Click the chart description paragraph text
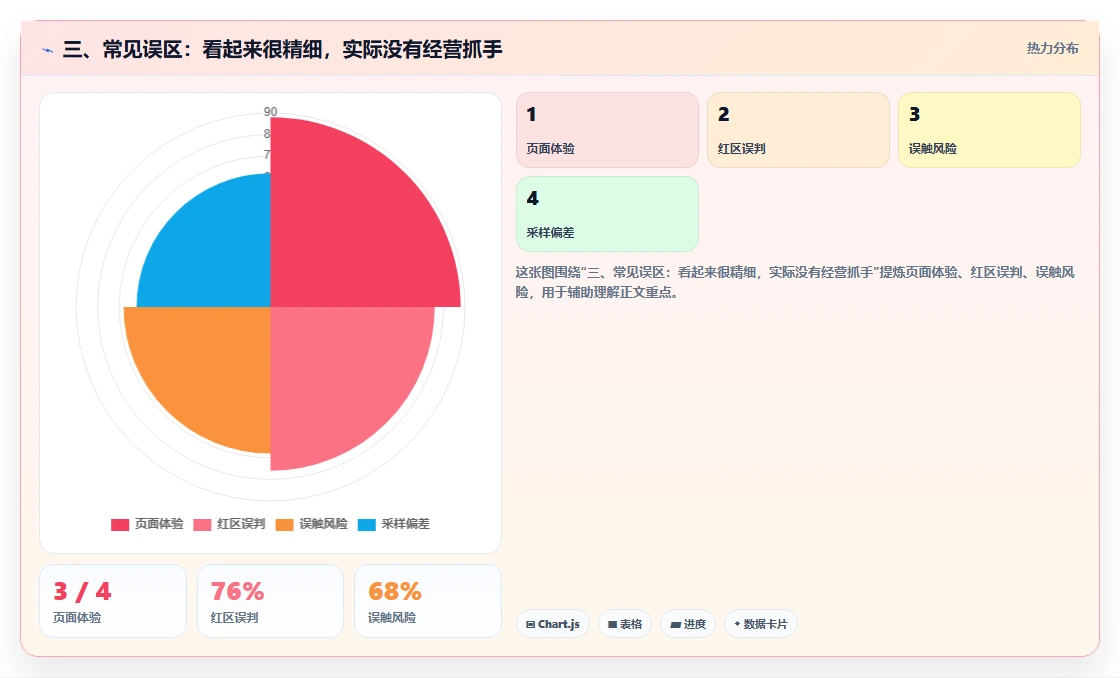Screen dimensions: 1120x678 (x=795, y=282)
